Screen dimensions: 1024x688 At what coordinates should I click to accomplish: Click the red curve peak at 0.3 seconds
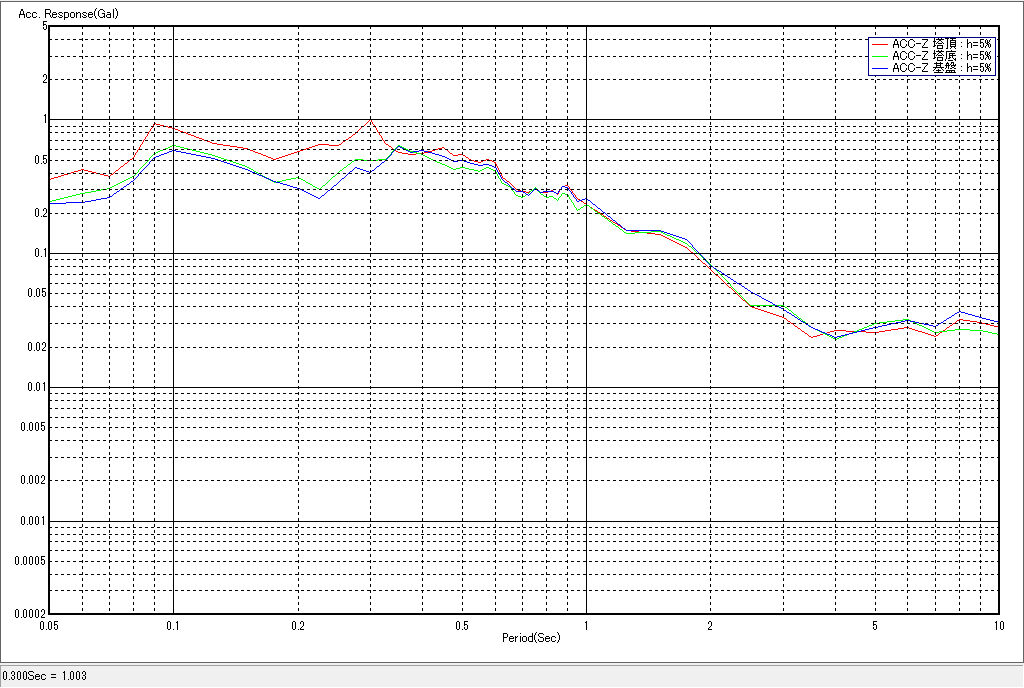(370, 119)
